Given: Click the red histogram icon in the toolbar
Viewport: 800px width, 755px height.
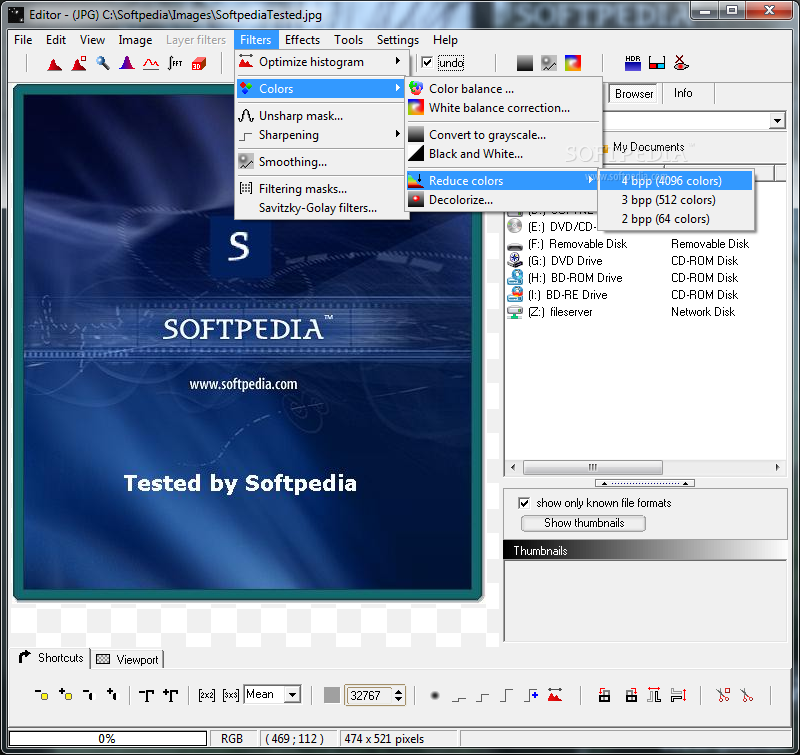Looking at the screenshot, I should click(x=55, y=64).
